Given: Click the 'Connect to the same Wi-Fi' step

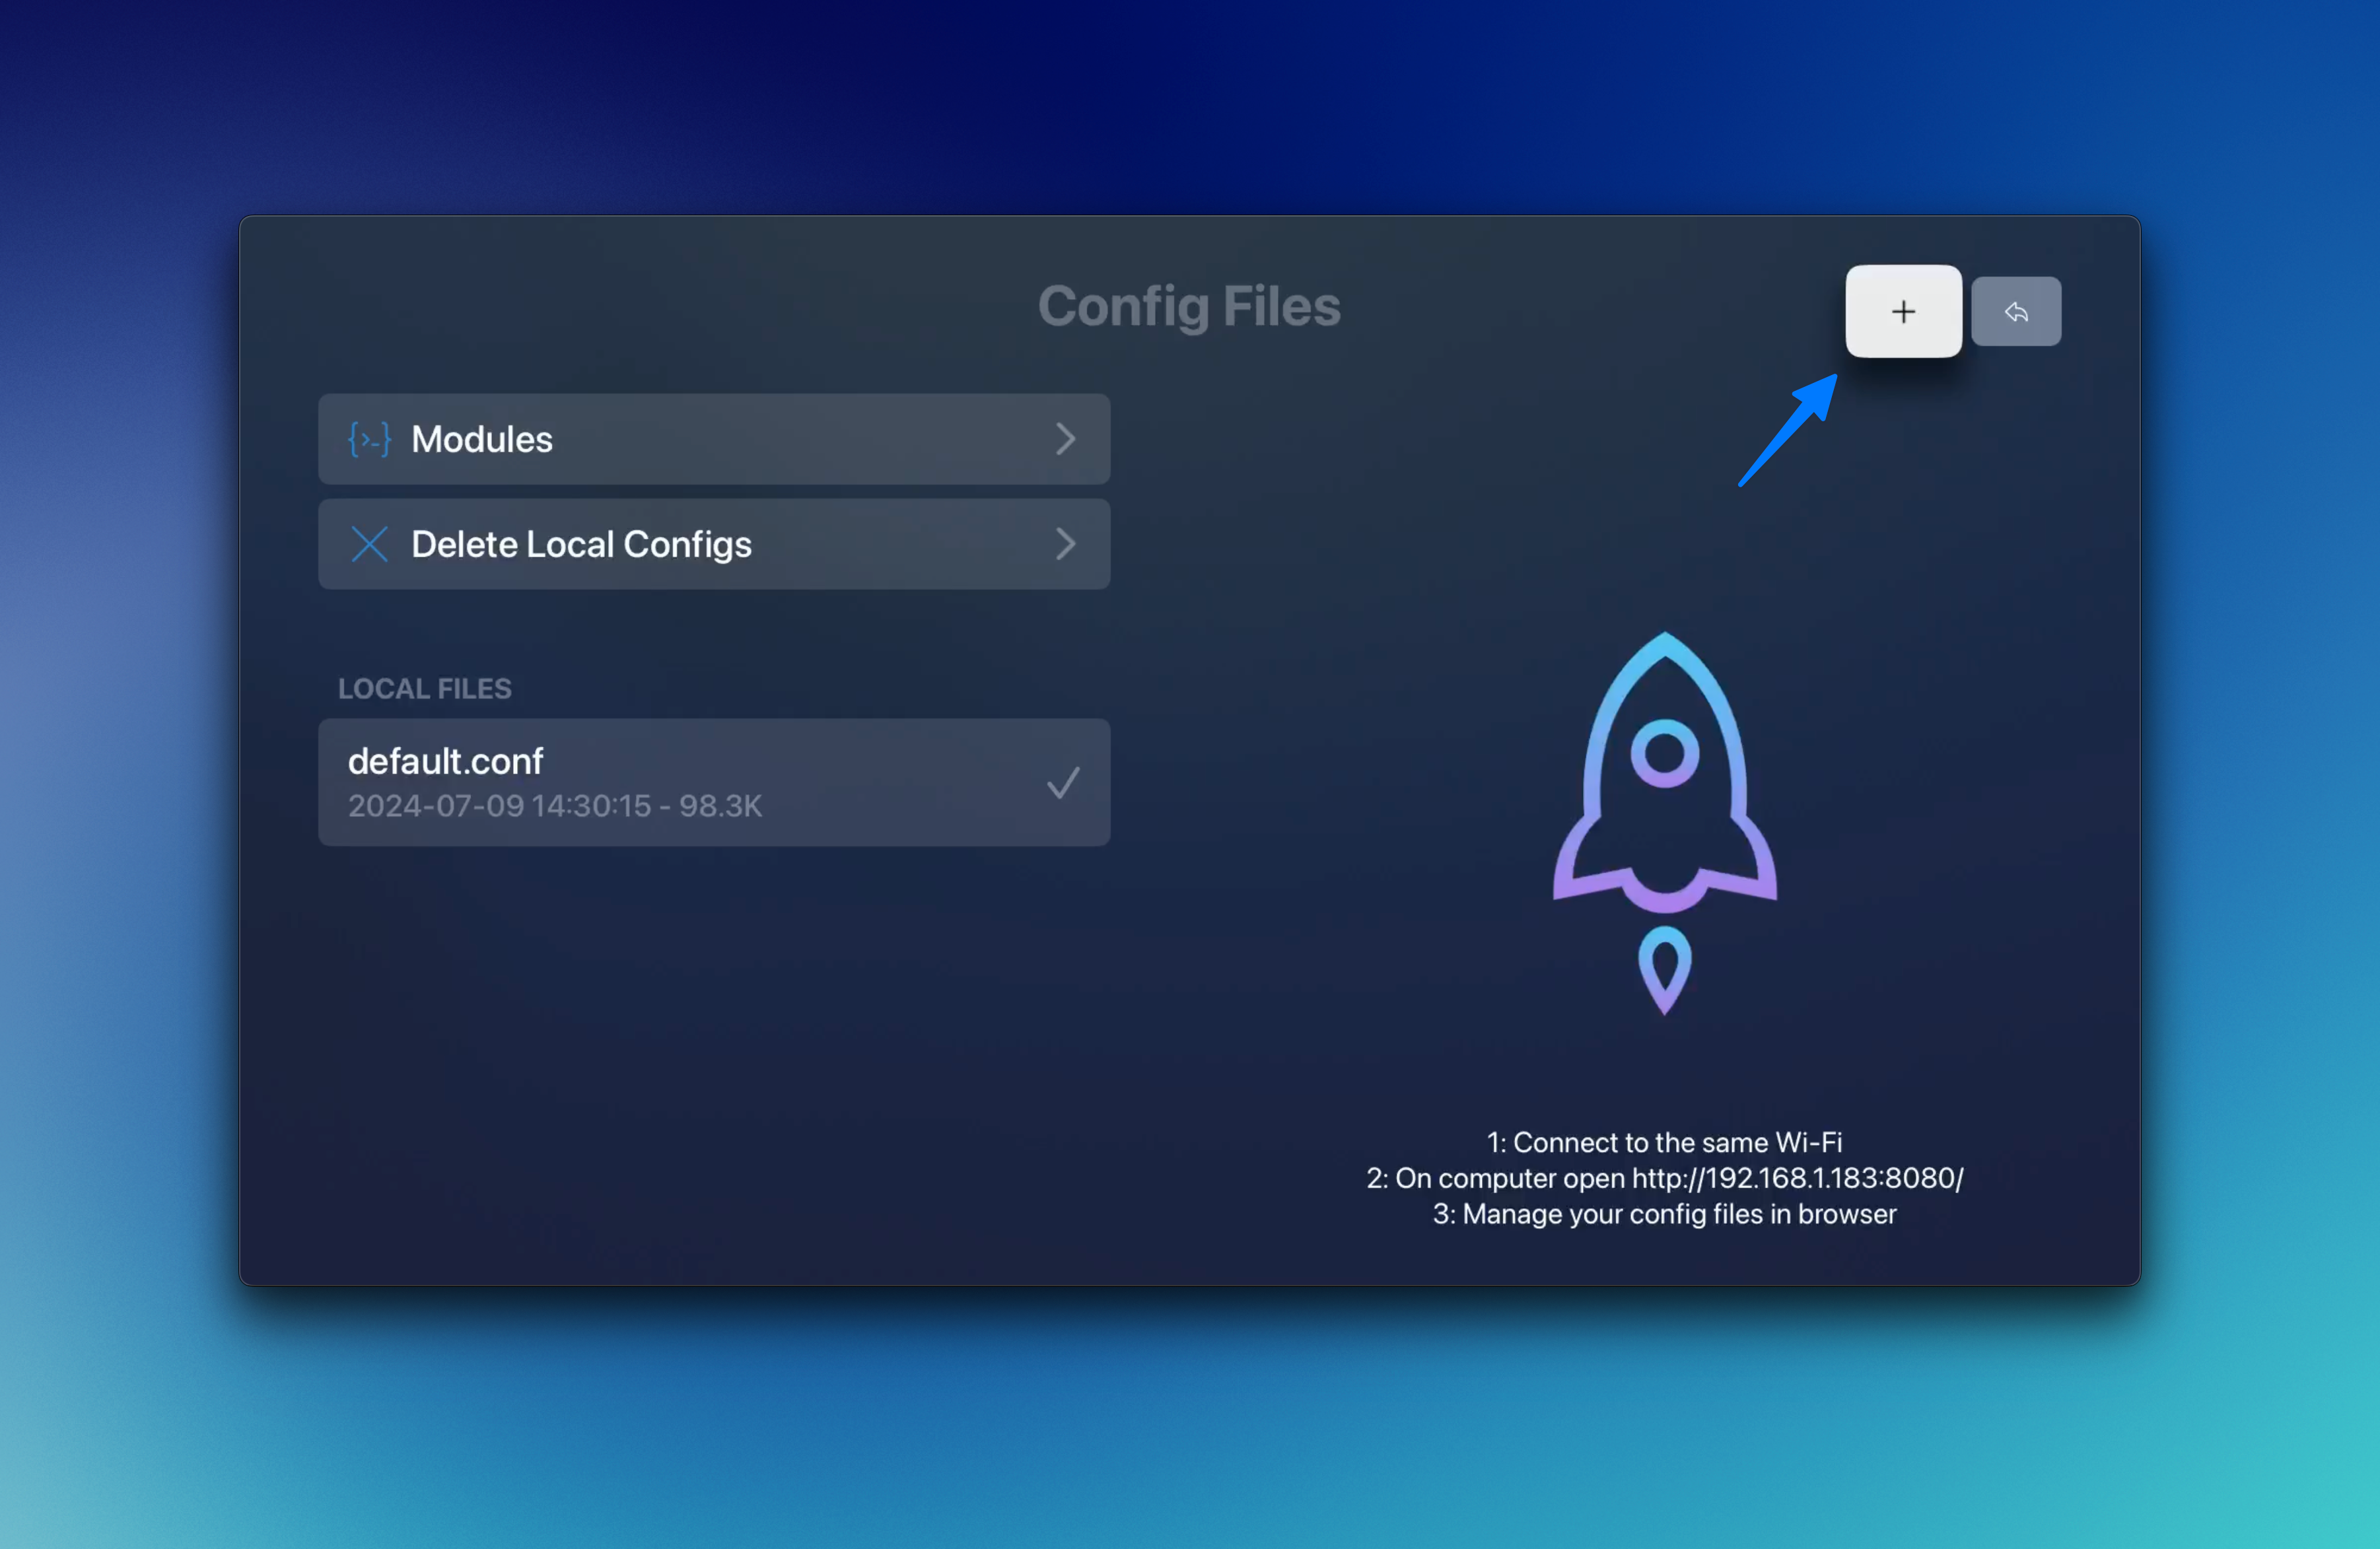Looking at the screenshot, I should tap(1664, 1142).
